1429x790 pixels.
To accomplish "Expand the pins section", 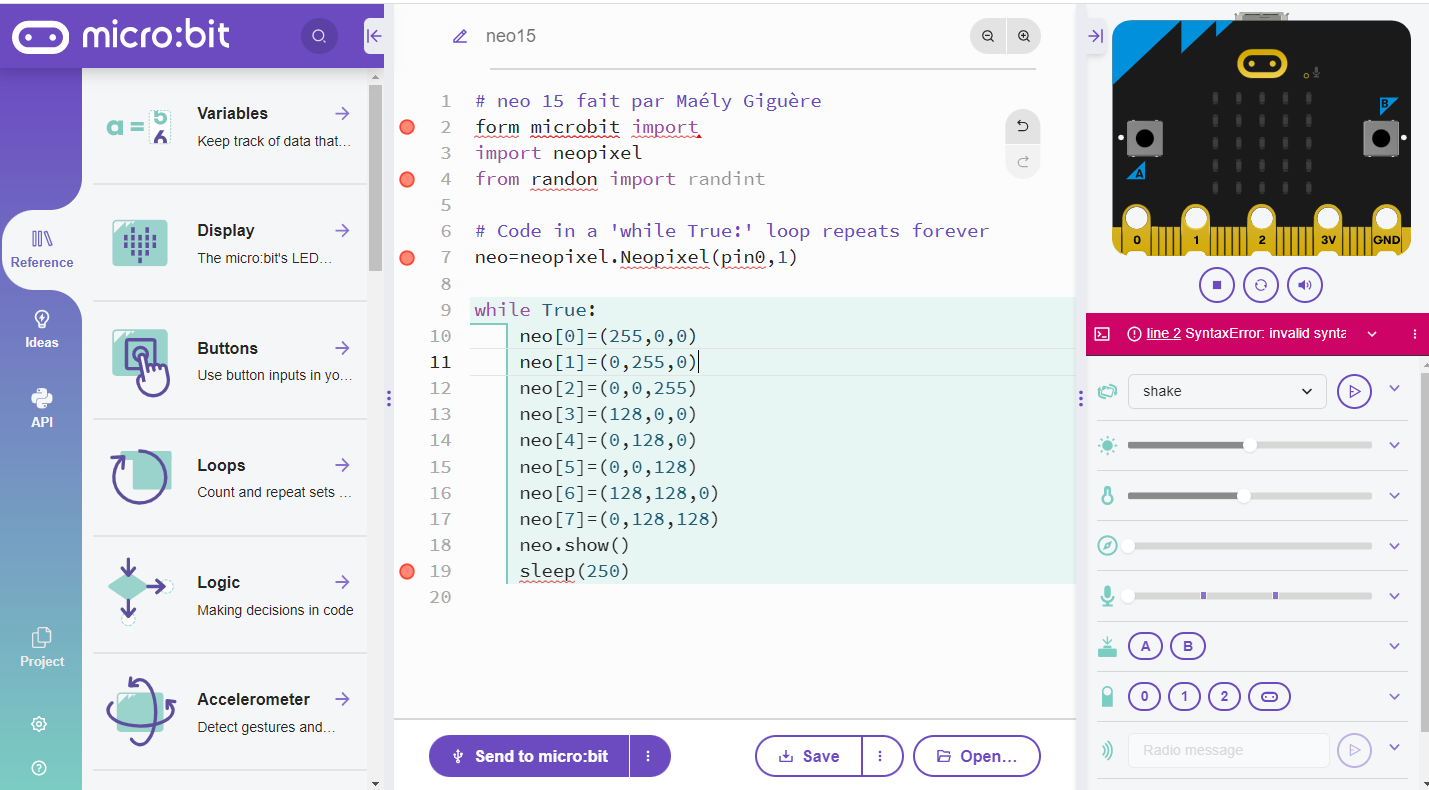I will click(x=1395, y=697).
